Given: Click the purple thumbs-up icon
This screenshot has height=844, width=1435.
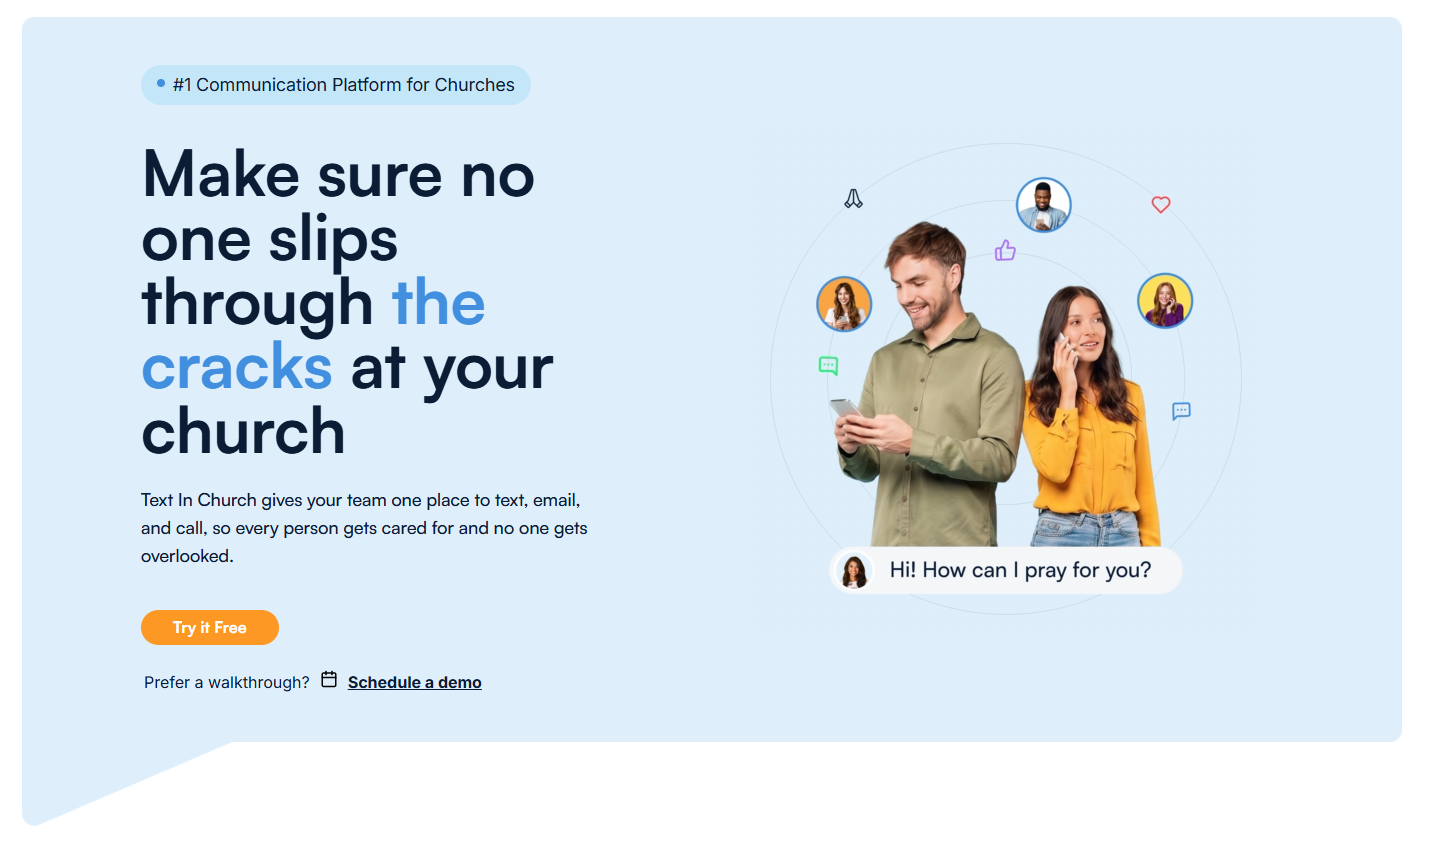Looking at the screenshot, I should click(1005, 250).
